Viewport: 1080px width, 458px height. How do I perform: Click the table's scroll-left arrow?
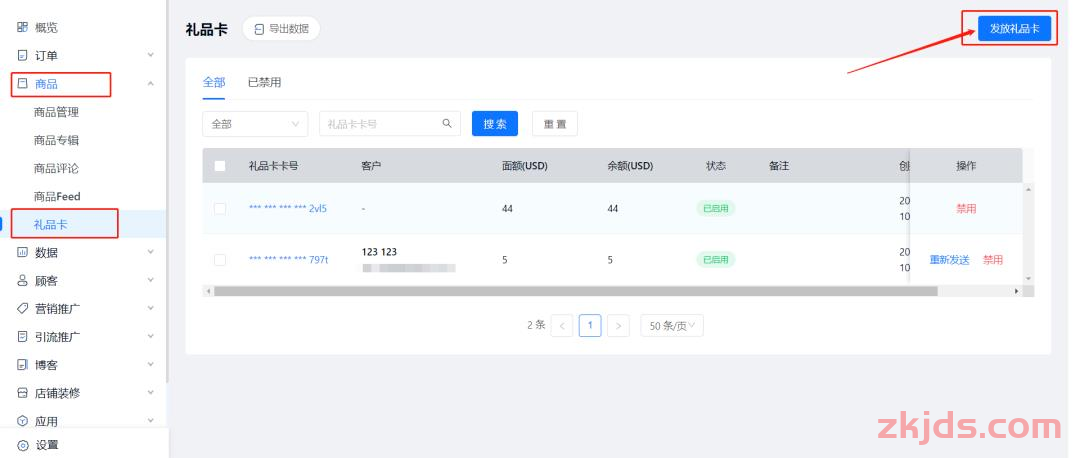point(208,291)
